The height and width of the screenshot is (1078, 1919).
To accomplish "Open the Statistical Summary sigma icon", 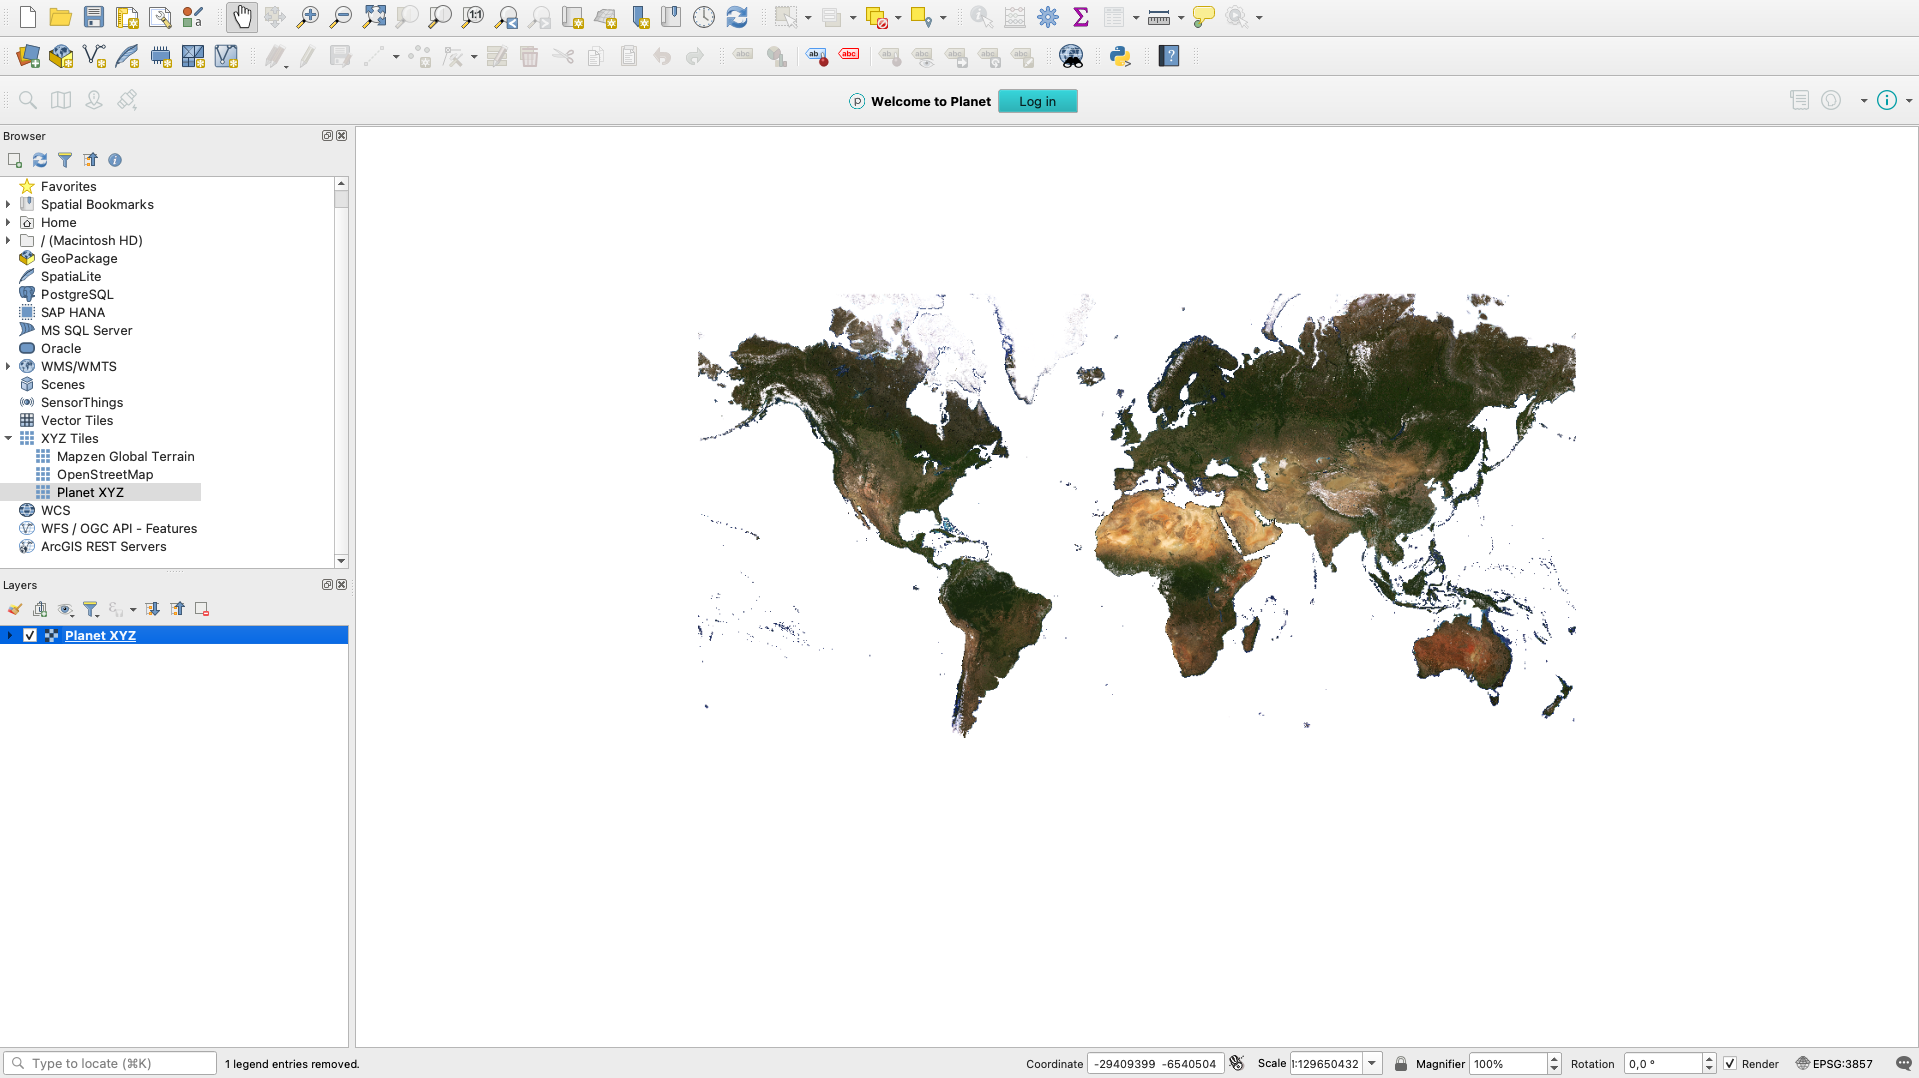I will [1081, 17].
